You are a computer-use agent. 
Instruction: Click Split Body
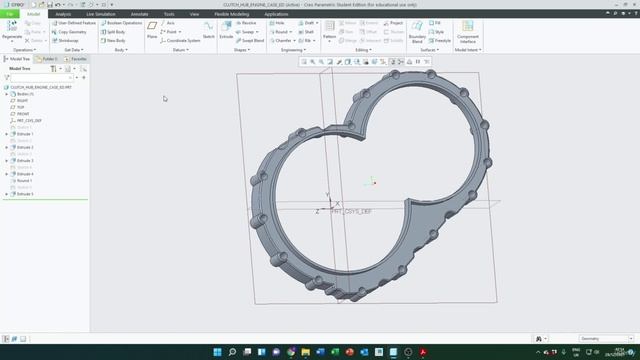(113, 32)
